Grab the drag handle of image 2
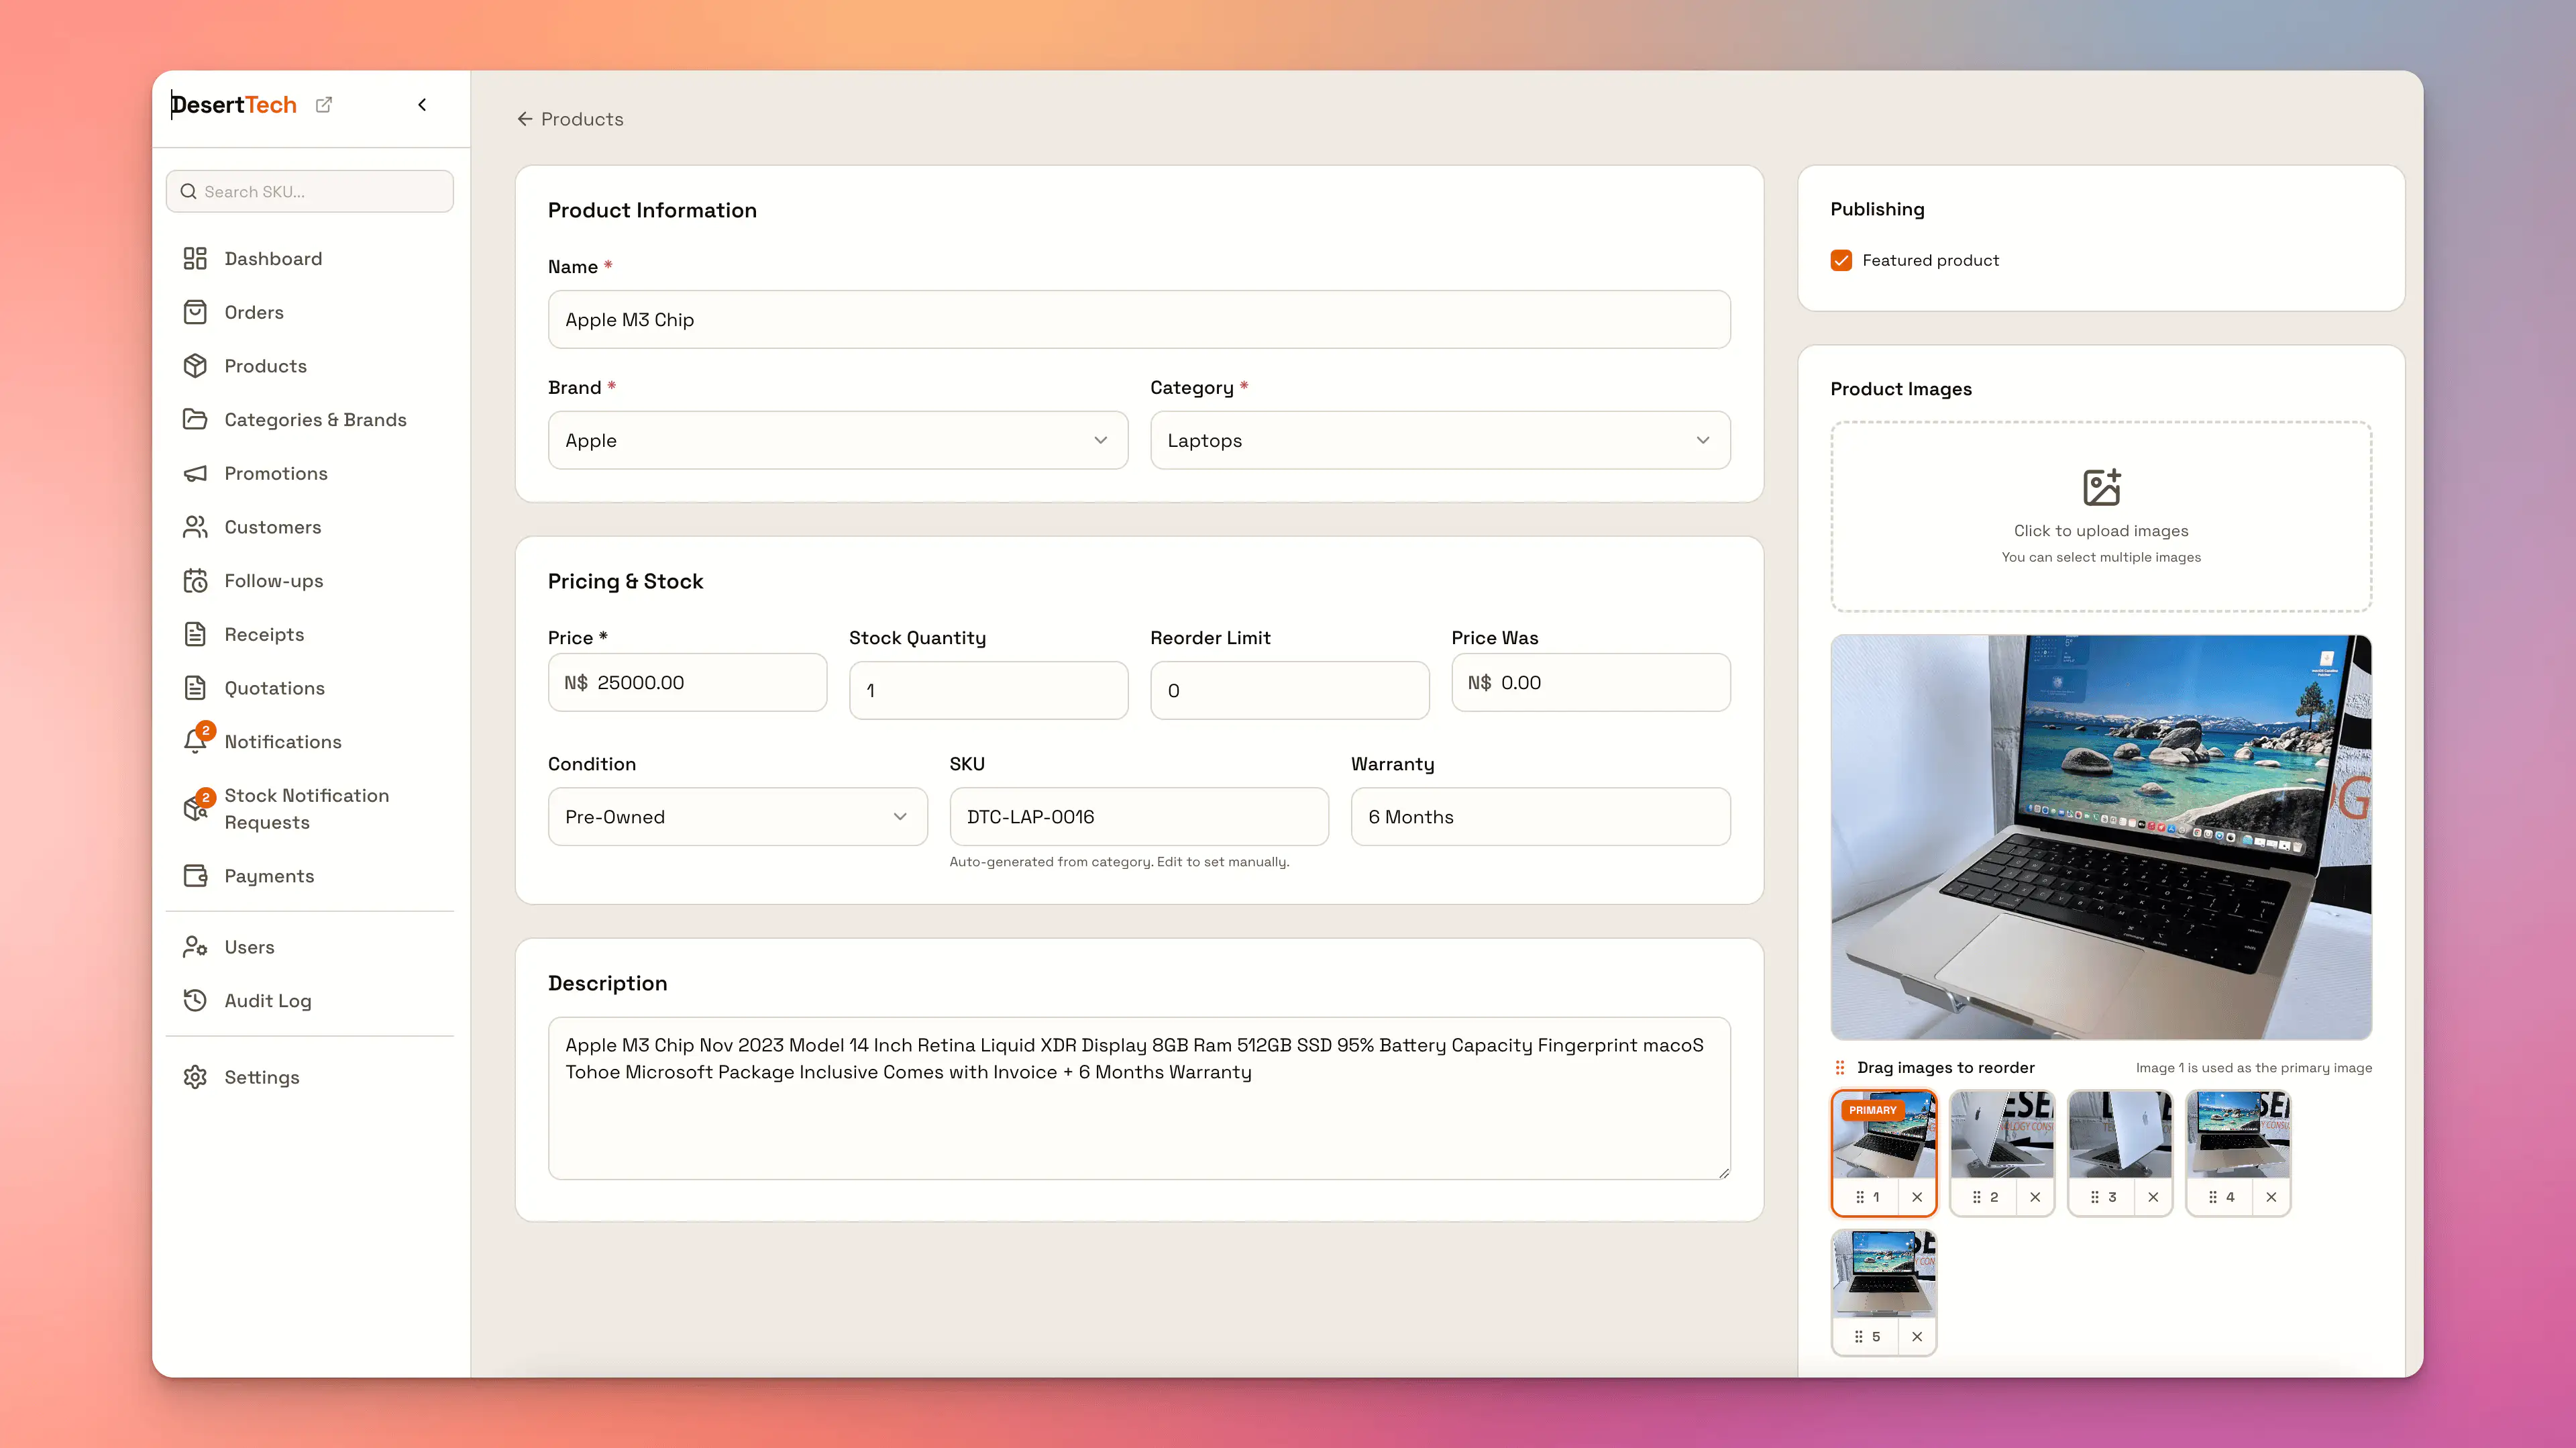 (x=1976, y=1197)
